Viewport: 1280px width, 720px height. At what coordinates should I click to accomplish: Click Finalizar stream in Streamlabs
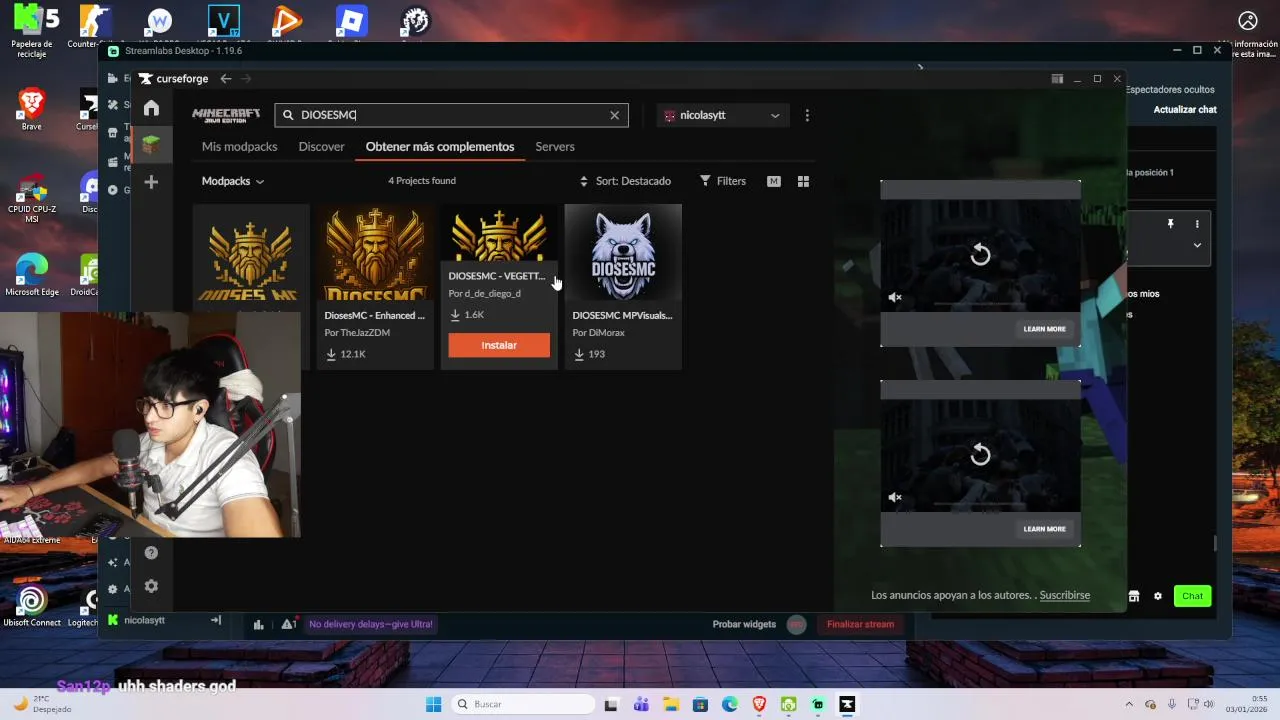pyautogui.click(x=860, y=624)
